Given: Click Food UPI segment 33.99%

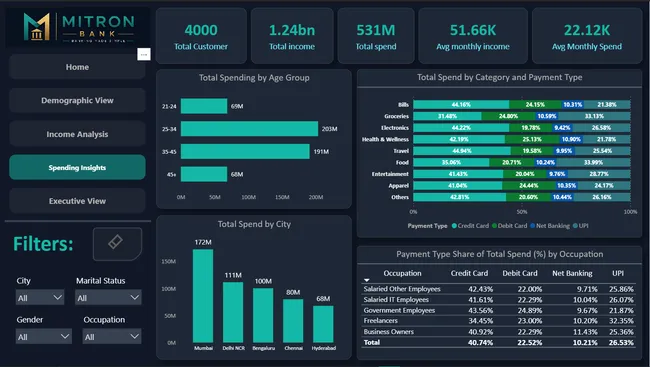Looking at the screenshot, I should tap(594, 163).
